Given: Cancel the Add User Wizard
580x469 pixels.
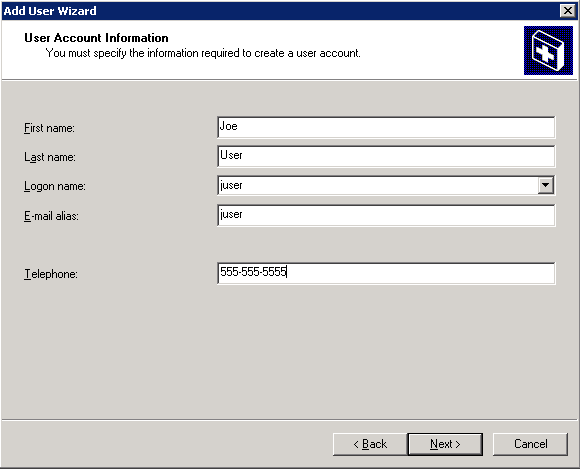Looking at the screenshot, I should [x=530, y=444].
